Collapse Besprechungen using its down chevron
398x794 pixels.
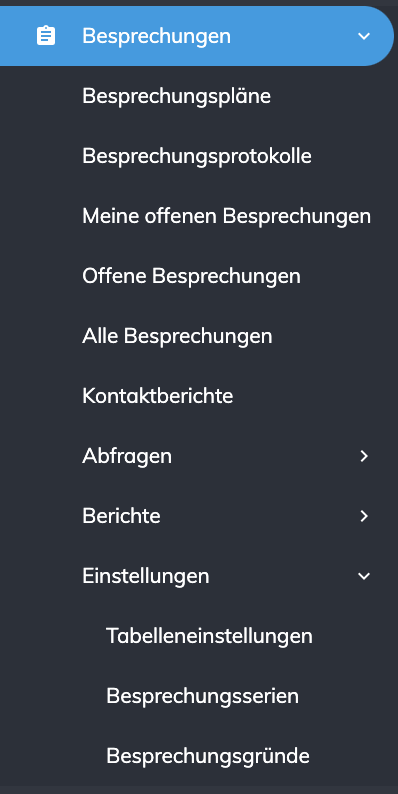click(x=364, y=36)
